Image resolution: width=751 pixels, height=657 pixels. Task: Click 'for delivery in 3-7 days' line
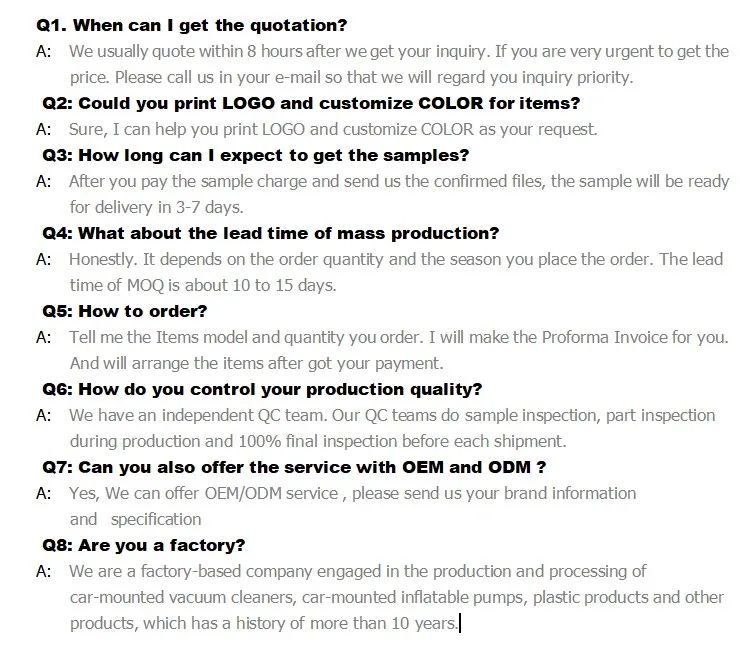tap(156, 207)
